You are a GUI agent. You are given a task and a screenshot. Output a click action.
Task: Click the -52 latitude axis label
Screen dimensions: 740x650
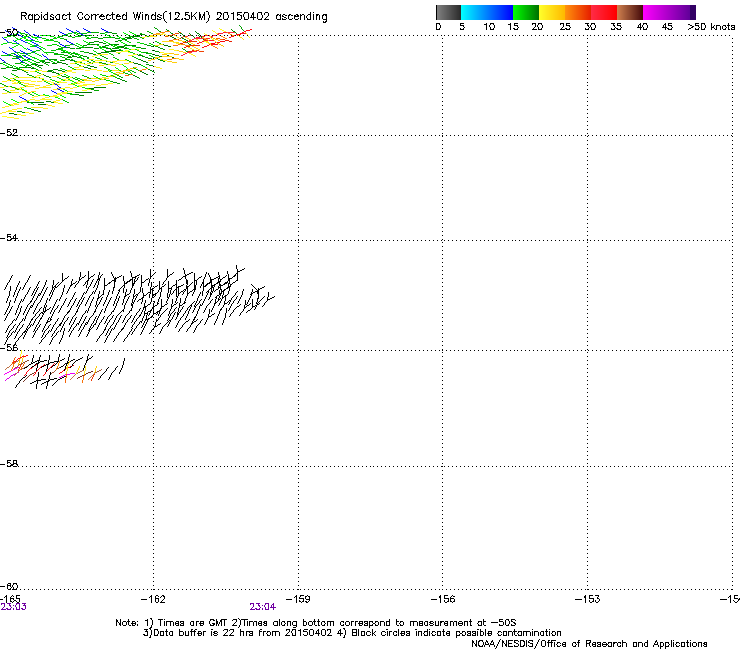point(9,133)
